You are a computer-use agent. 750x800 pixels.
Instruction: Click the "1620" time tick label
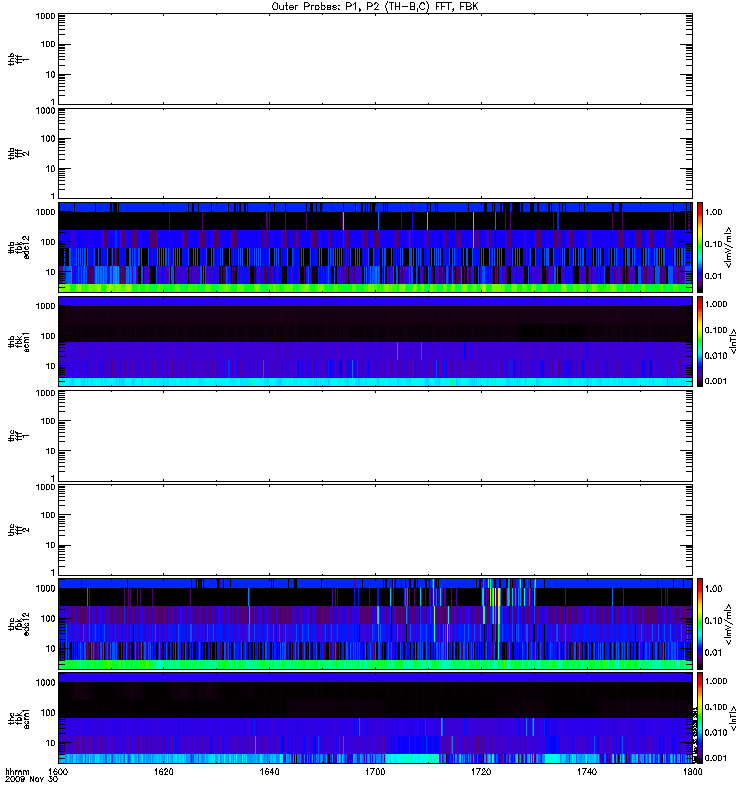click(164, 771)
